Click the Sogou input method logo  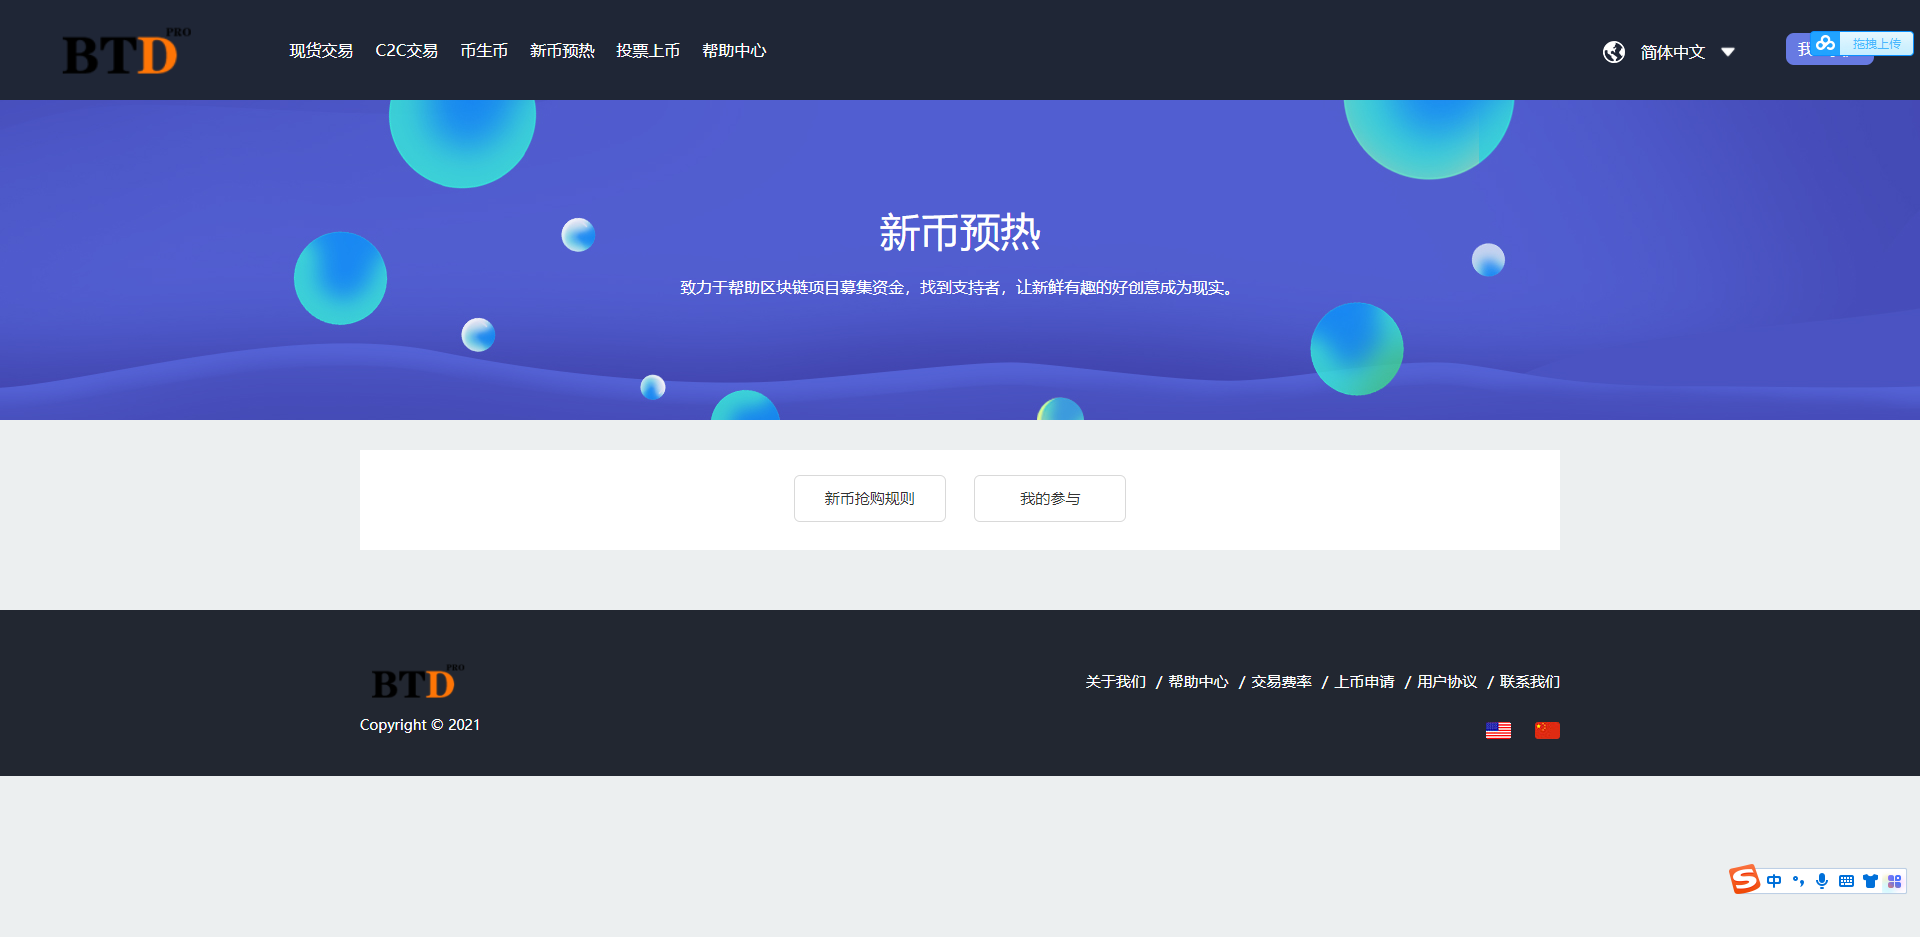tap(1744, 880)
